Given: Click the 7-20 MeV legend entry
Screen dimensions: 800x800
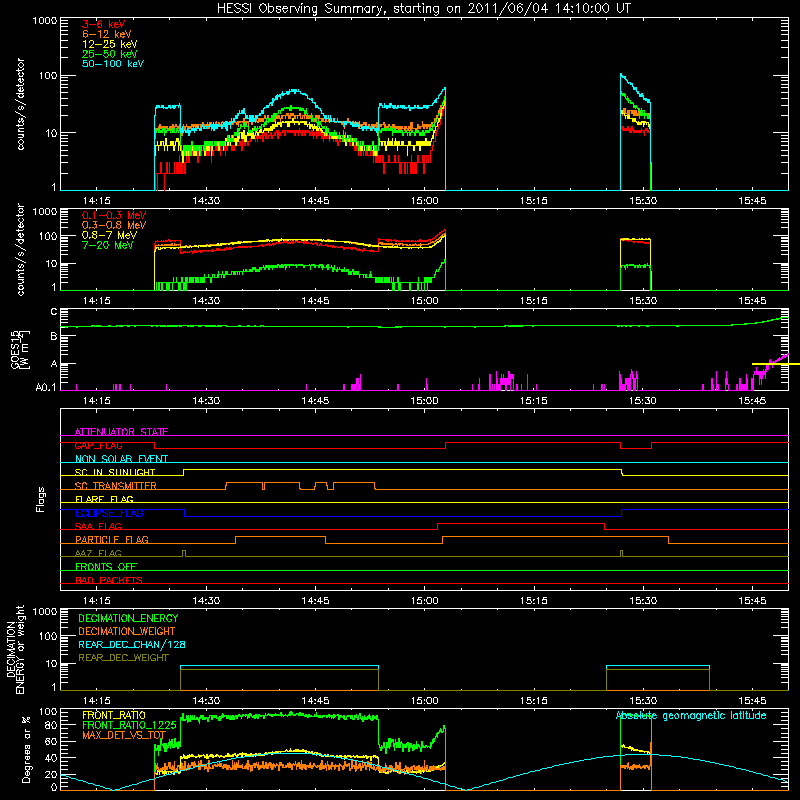Looking at the screenshot, I should (108, 245).
